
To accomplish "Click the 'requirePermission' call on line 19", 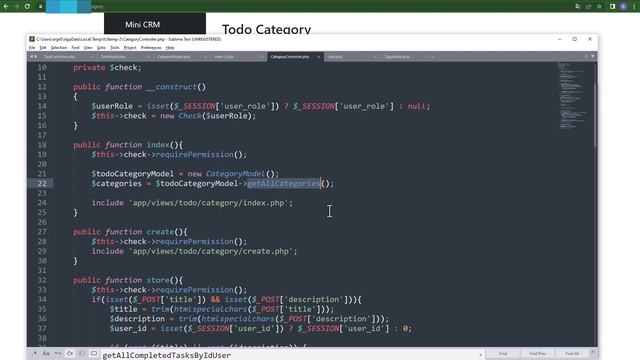I will (x=194, y=155).
